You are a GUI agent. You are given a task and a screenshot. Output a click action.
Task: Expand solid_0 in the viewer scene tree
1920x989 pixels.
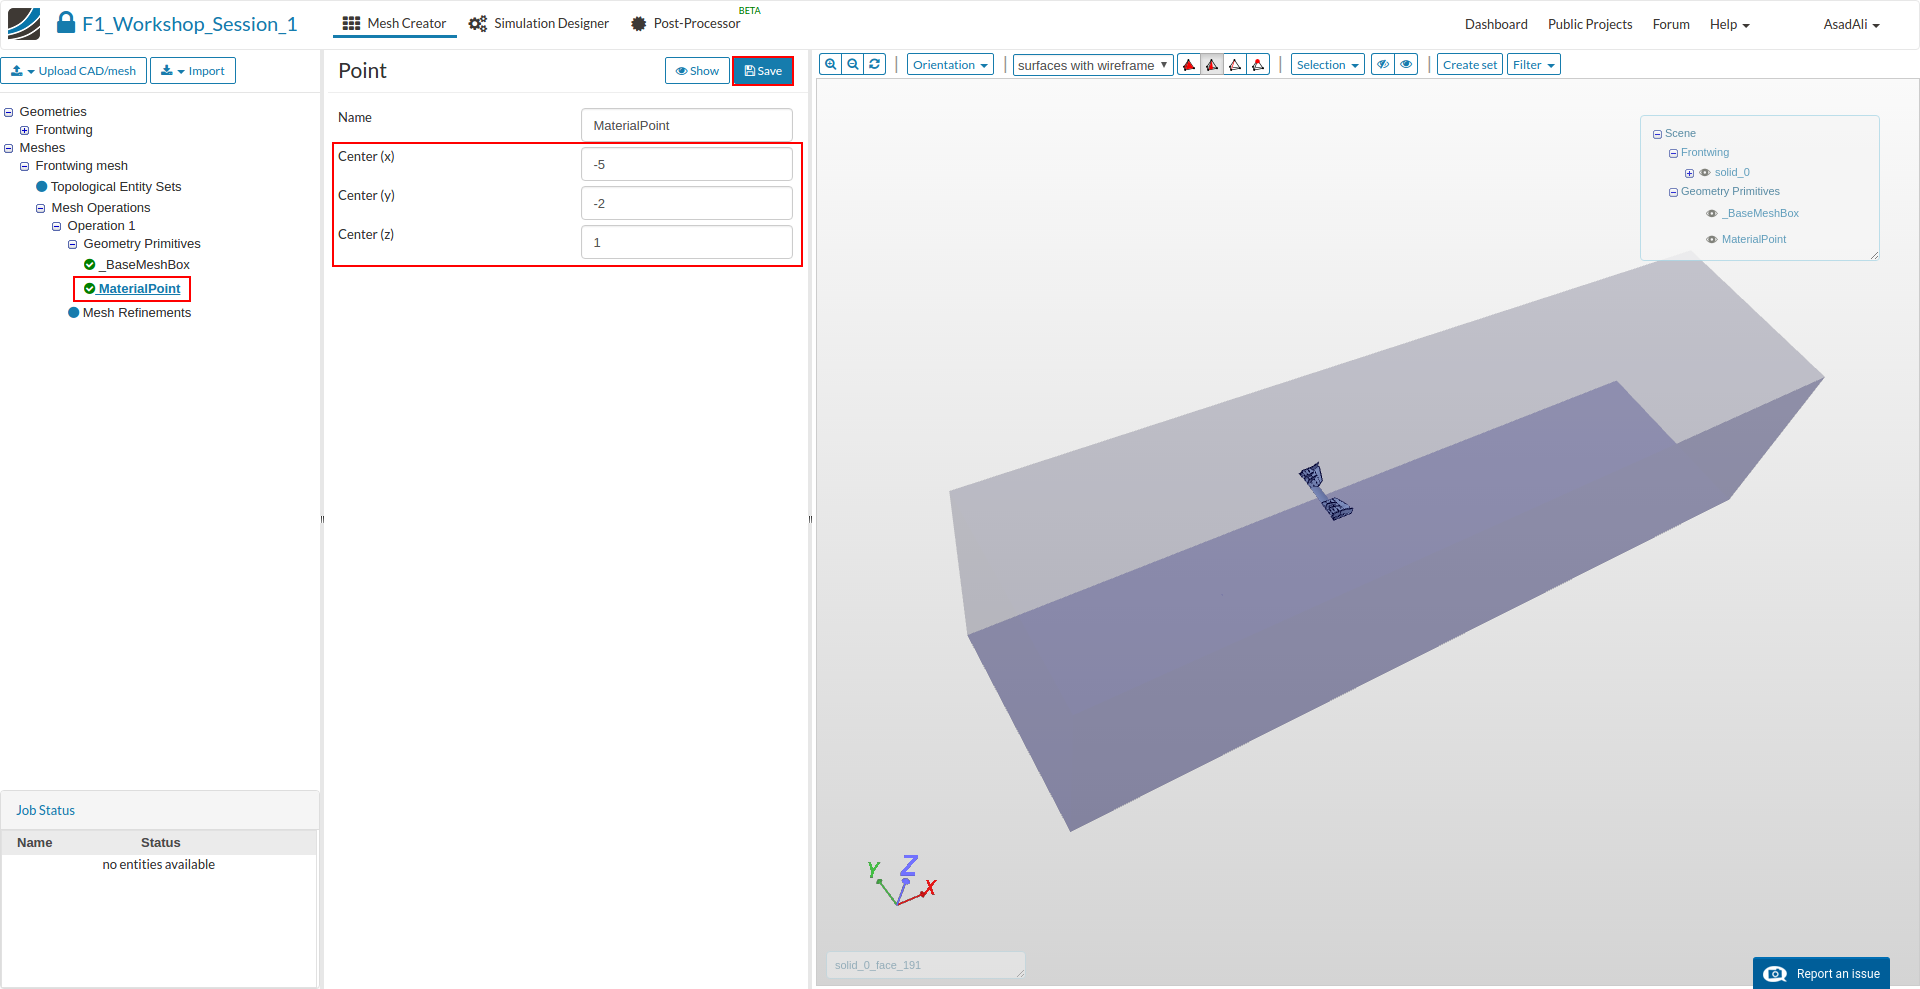tap(1689, 173)
